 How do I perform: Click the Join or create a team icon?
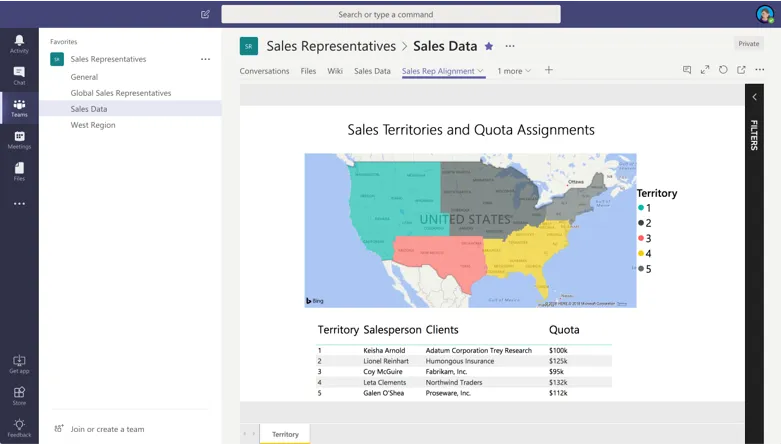(59, 429)
